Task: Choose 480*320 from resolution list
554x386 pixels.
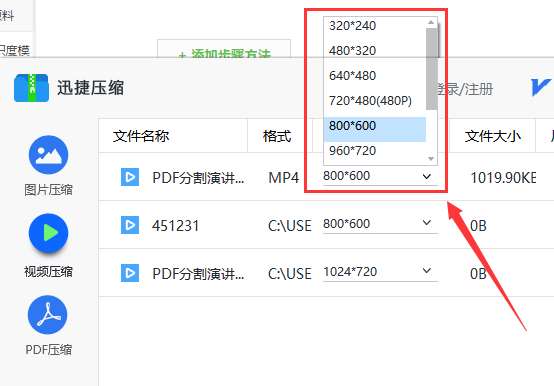Action: (x=375, y=51)
